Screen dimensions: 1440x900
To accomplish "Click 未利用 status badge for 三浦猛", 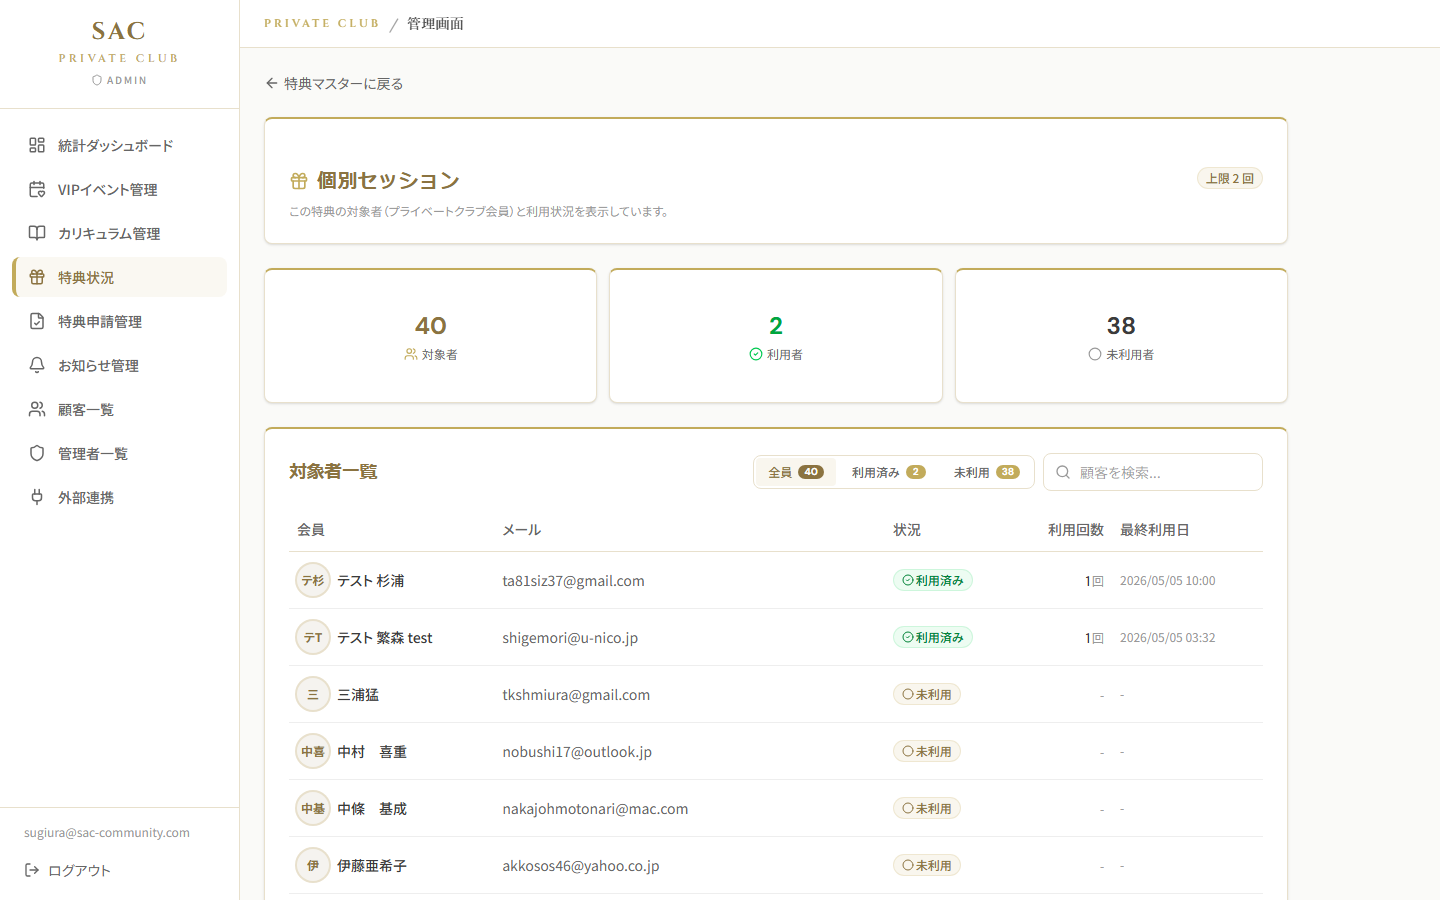I will tap(927, 694).
